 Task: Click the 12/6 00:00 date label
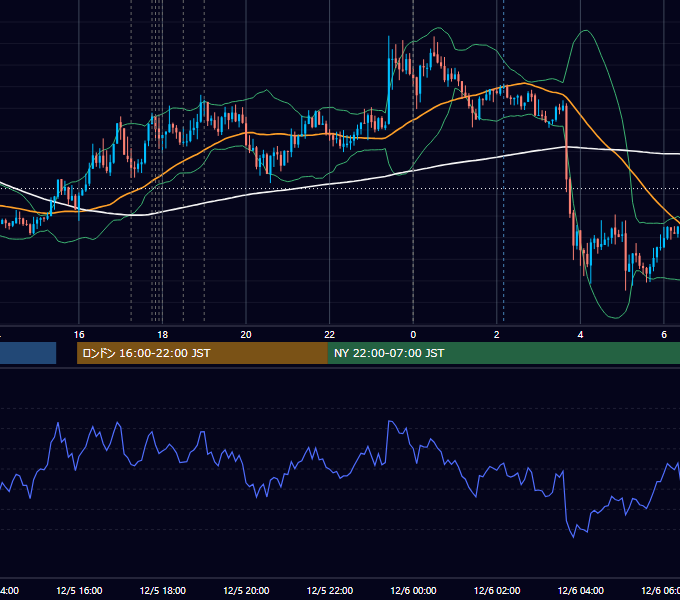click(x=413, y=591)
